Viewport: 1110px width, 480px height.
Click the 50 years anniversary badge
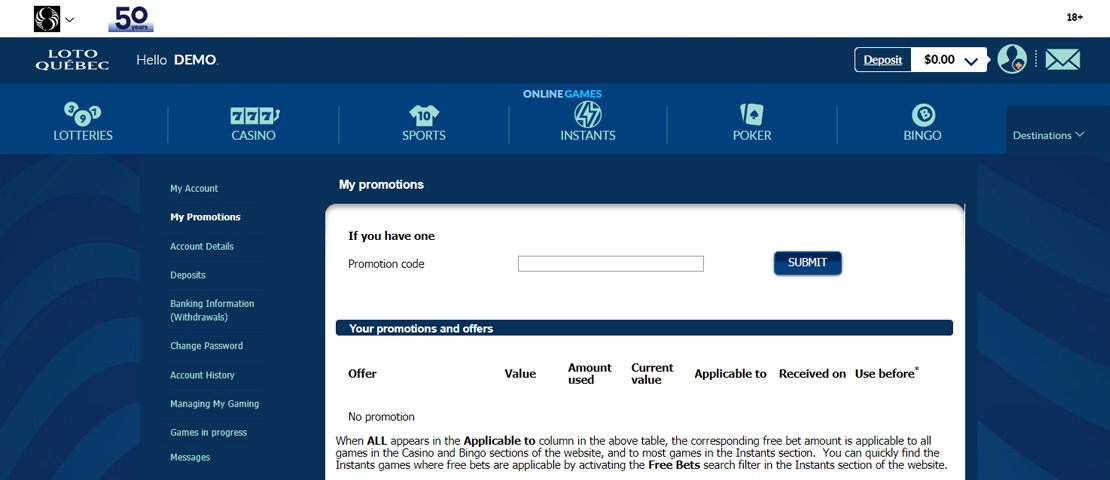(x=131, y=19)
